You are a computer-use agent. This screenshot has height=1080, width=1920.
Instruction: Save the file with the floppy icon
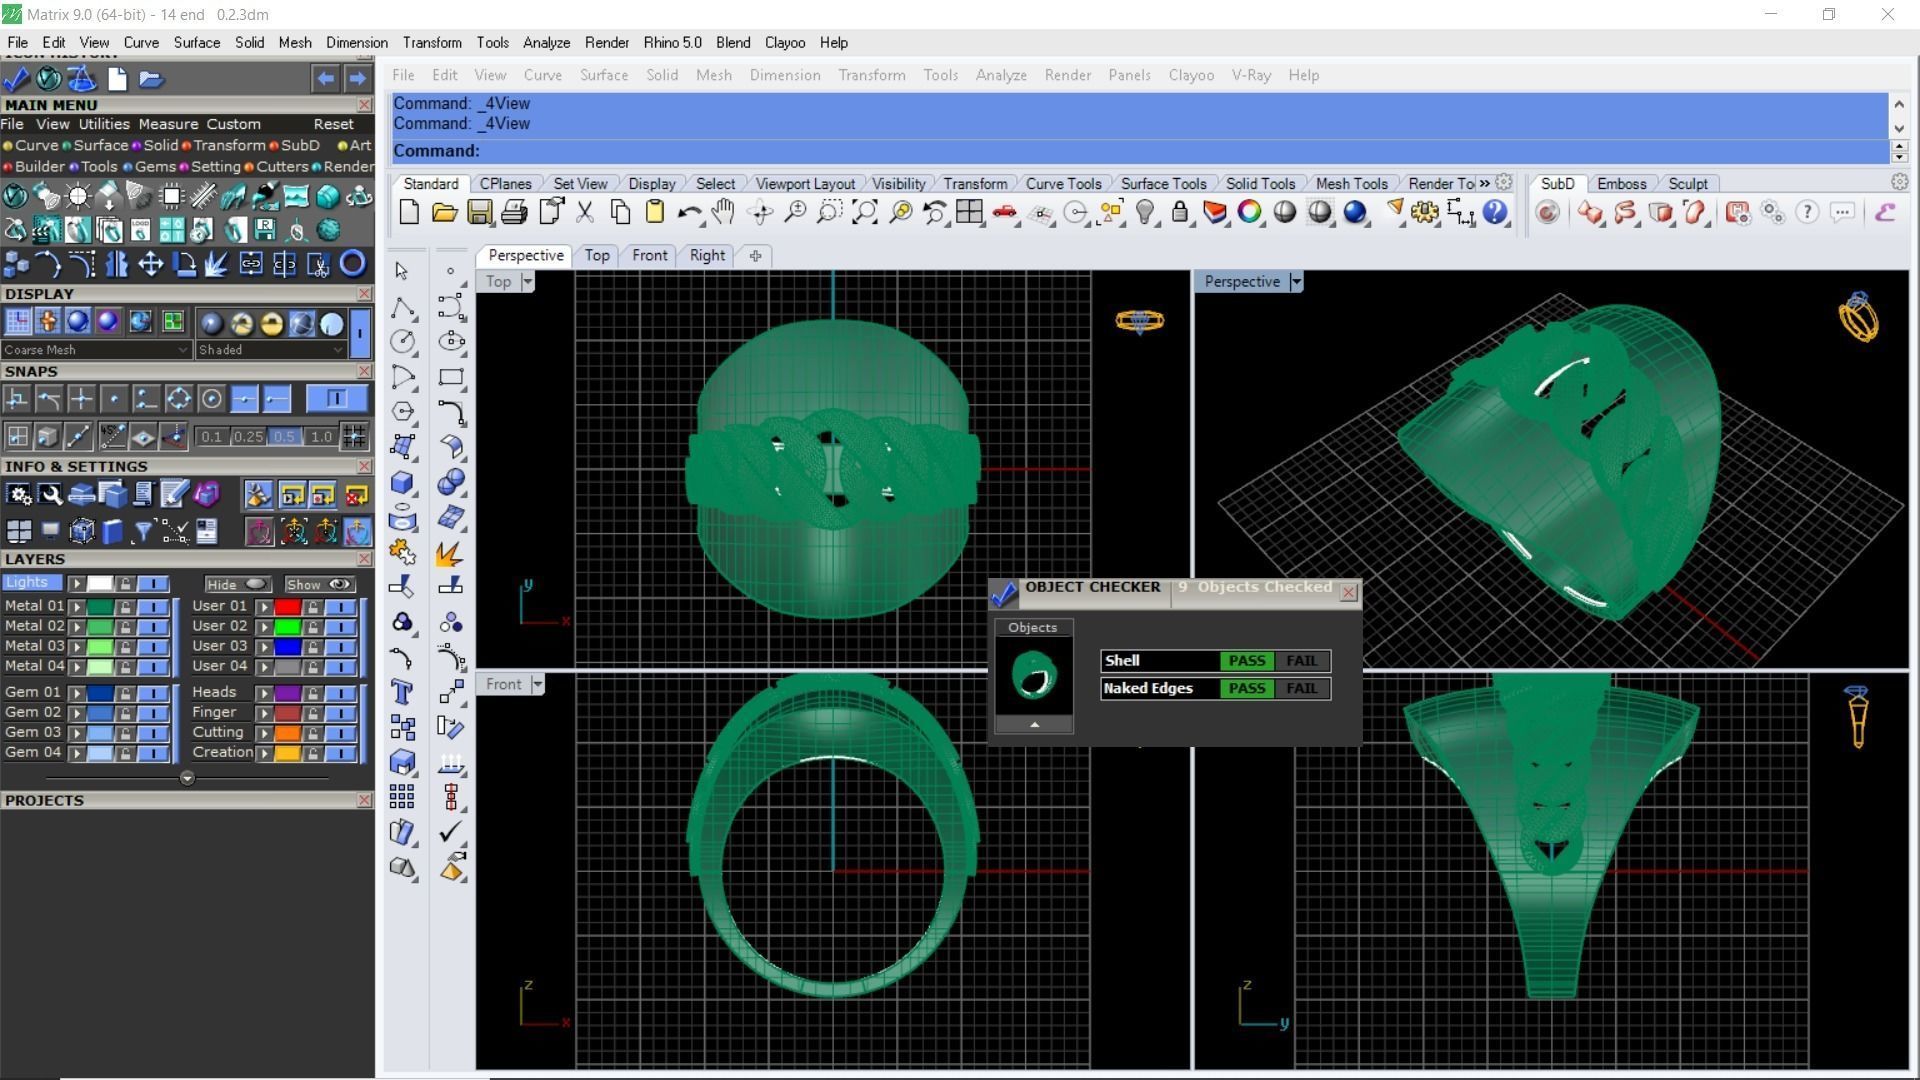pos(479,212)
